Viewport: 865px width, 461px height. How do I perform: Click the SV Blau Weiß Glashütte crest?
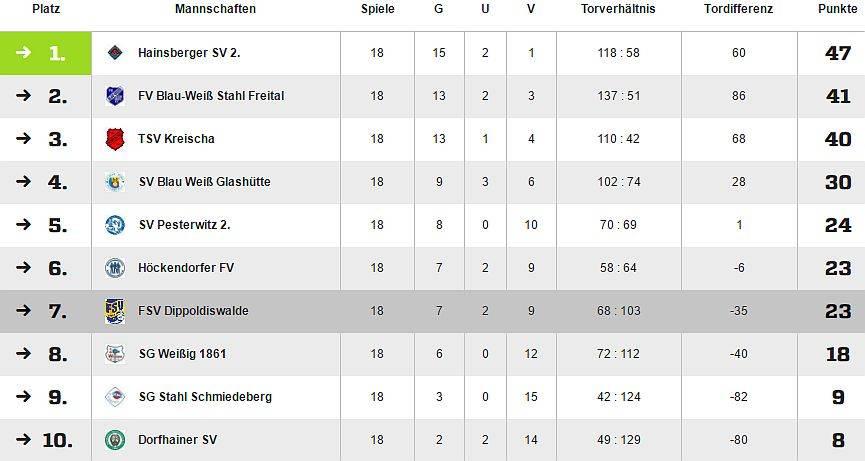click(115, 182)
